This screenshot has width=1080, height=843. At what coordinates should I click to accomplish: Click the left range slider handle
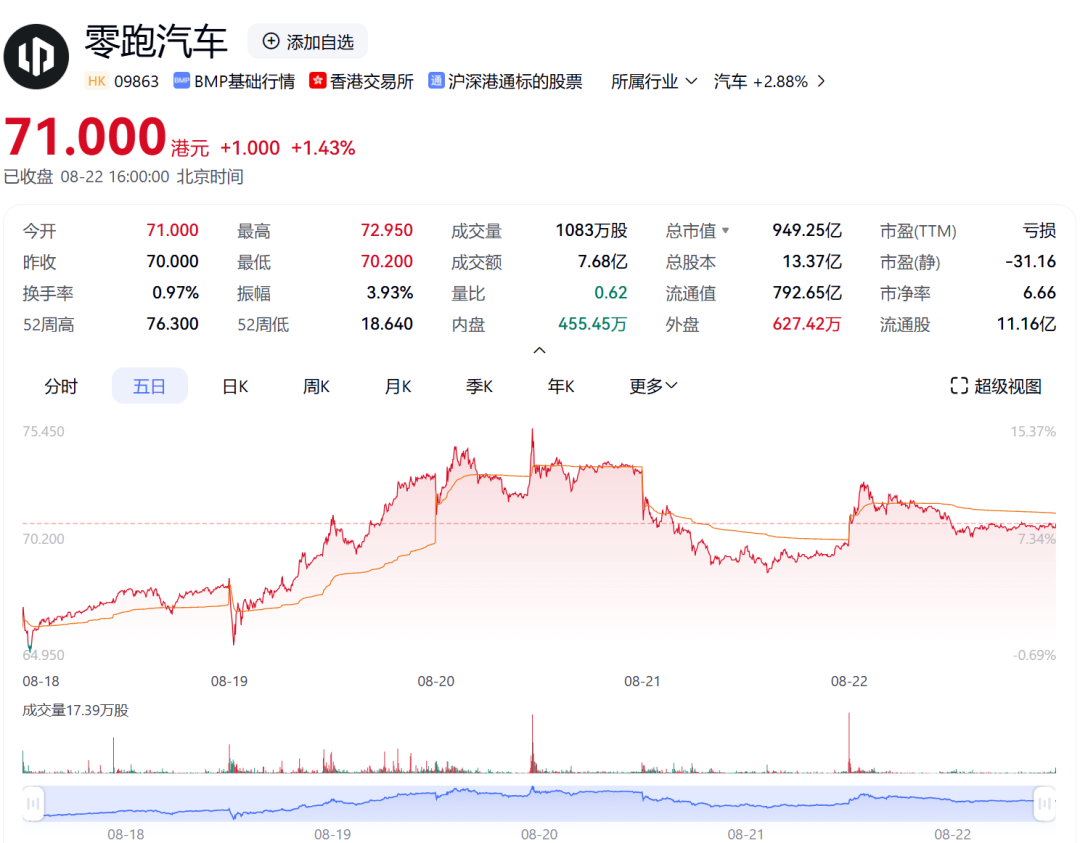coord(33,803)
